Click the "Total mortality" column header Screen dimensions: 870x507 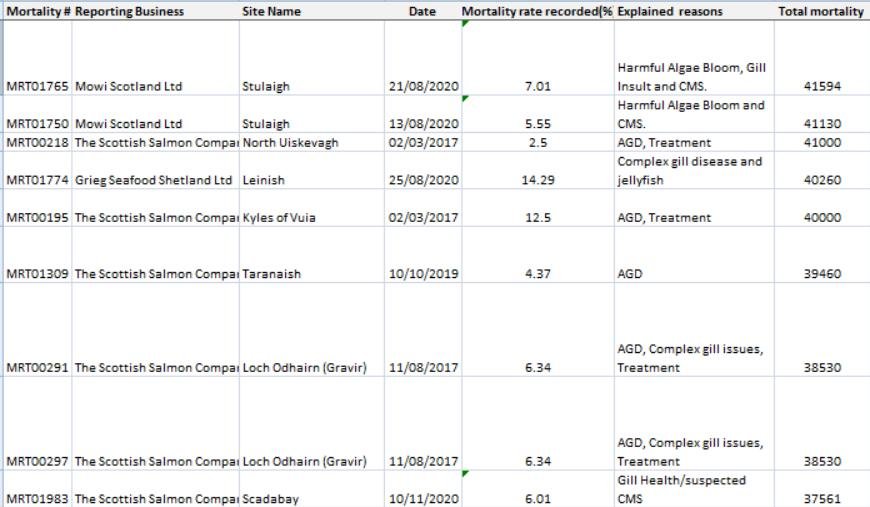coord(821,11)
